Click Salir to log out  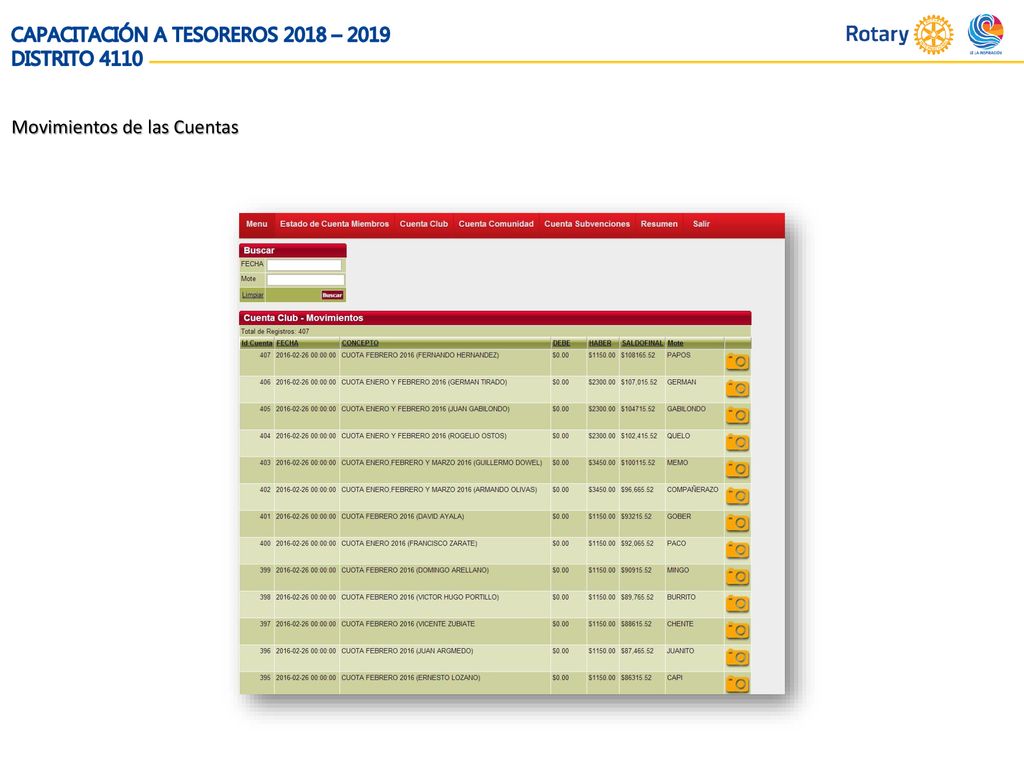(701, 224)
